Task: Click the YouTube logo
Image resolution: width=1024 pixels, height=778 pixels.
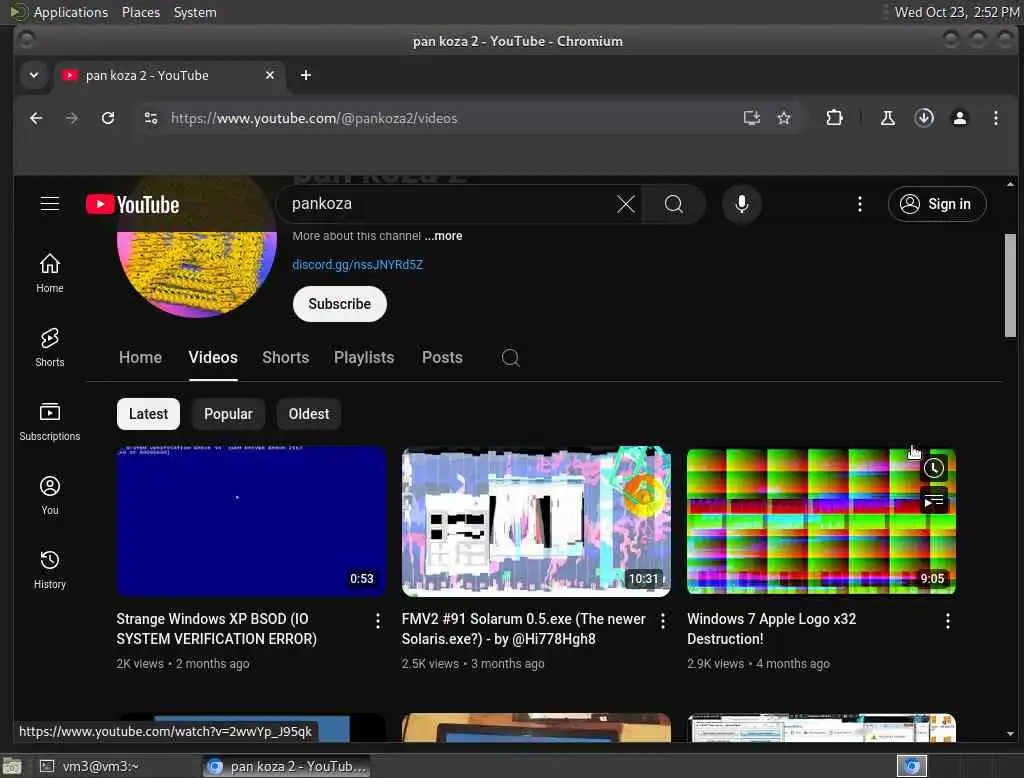Action: (x=133, y=204)
